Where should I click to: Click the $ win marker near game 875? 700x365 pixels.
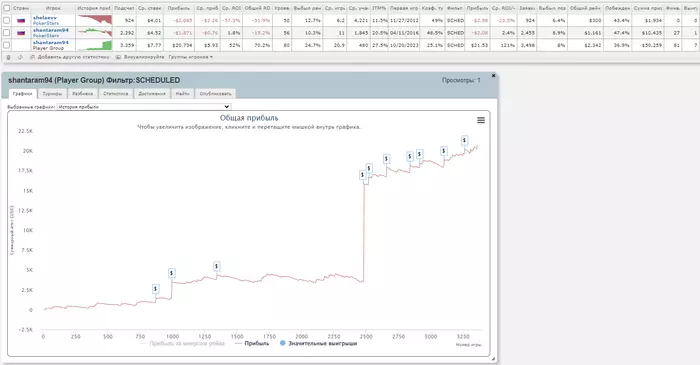pyautogui.click(x=155, y=289)
